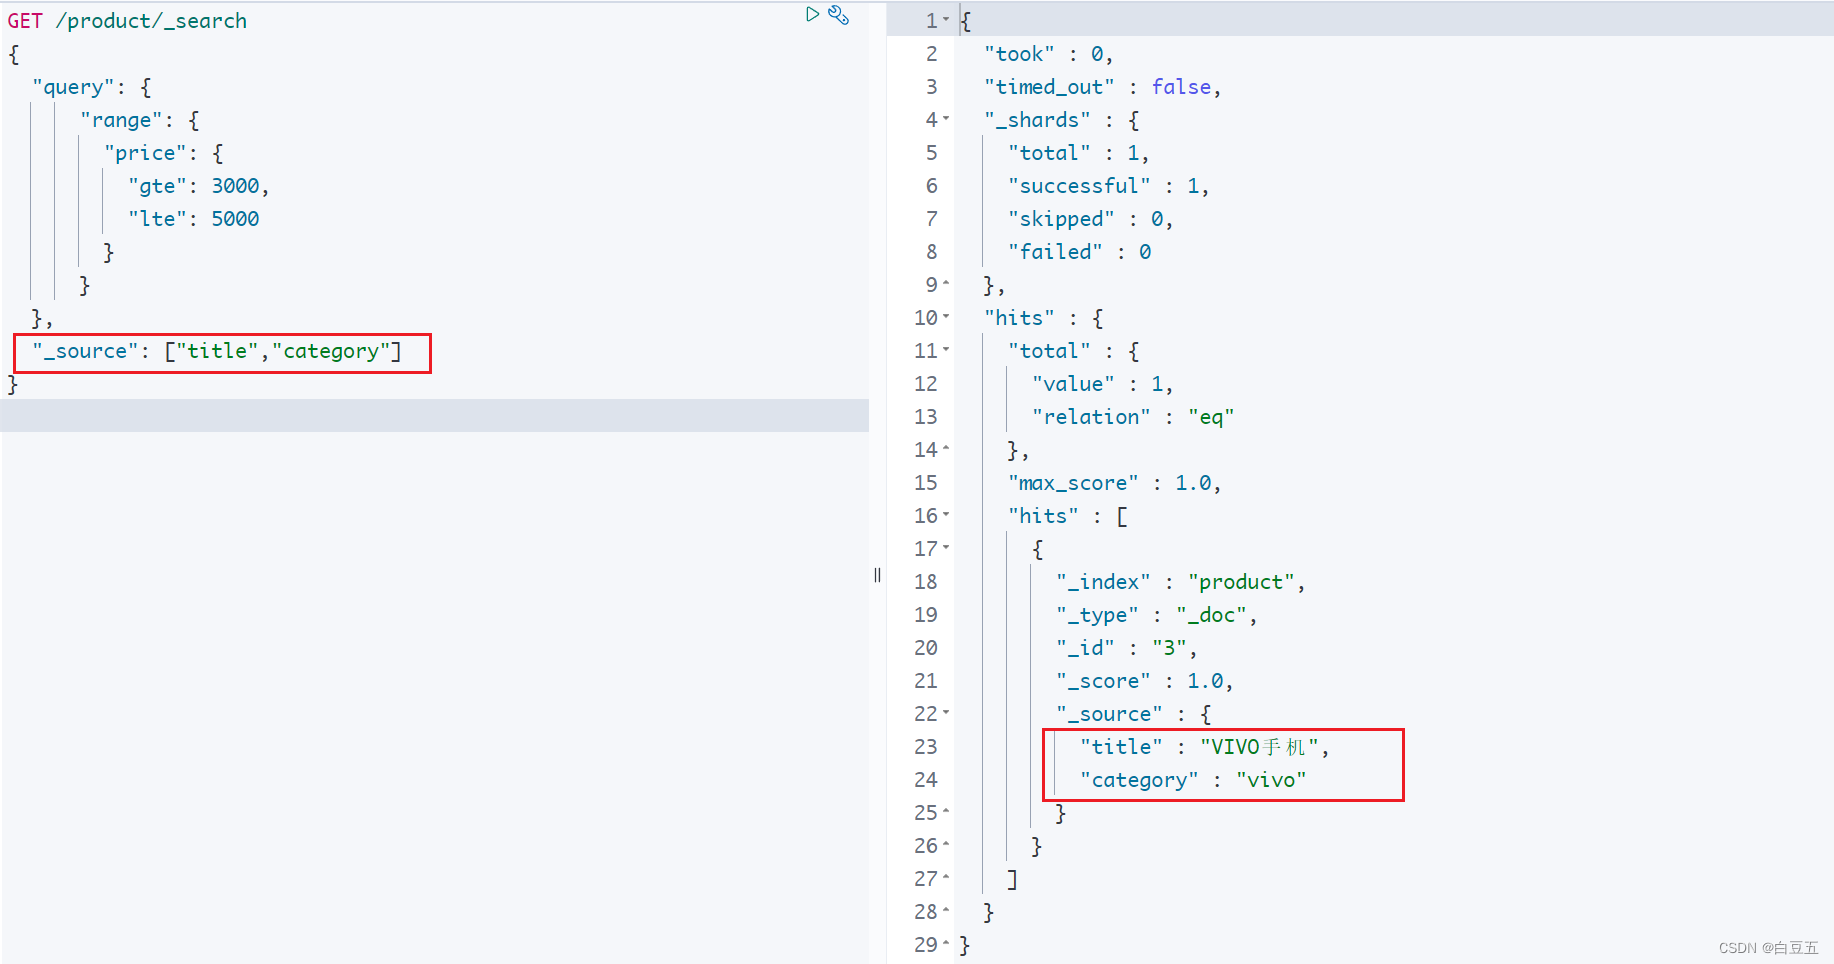1834x964 pixels.
Task: Toggle fold arrow at line 25
Action: (946, 811)
